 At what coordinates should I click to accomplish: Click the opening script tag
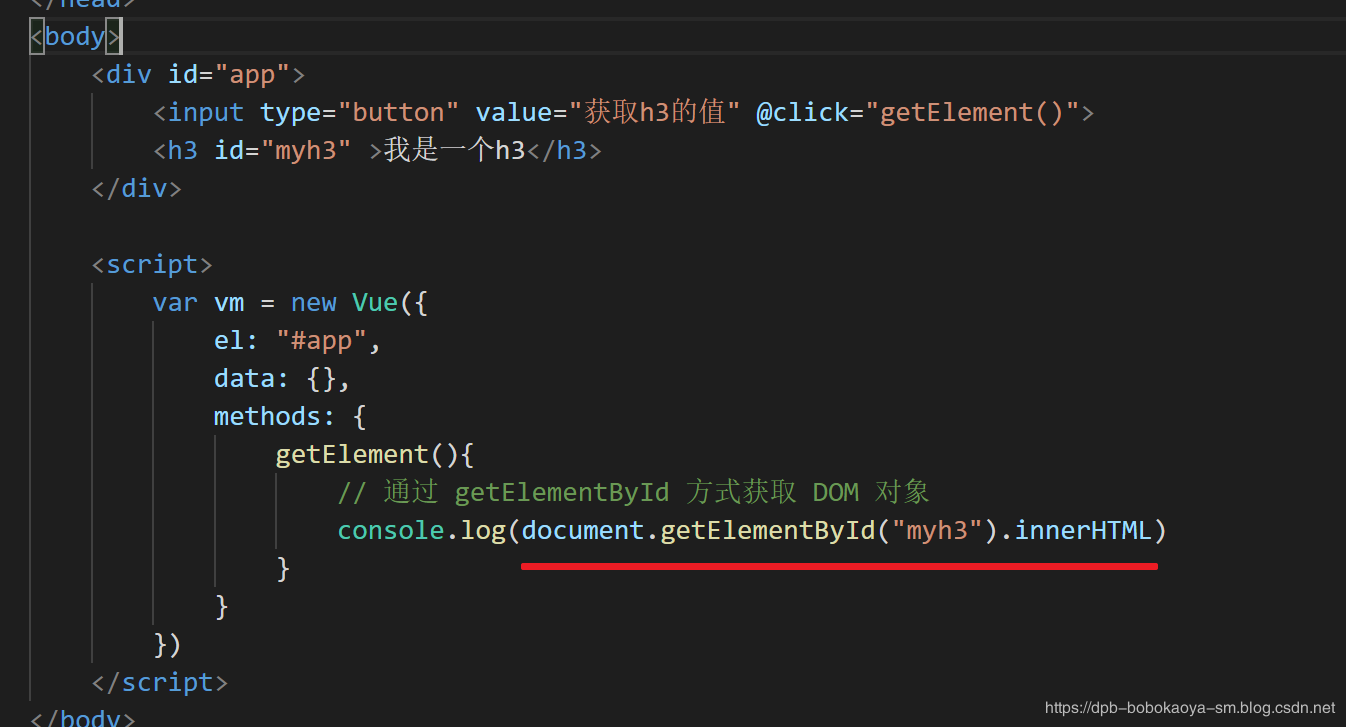(152, 264)
